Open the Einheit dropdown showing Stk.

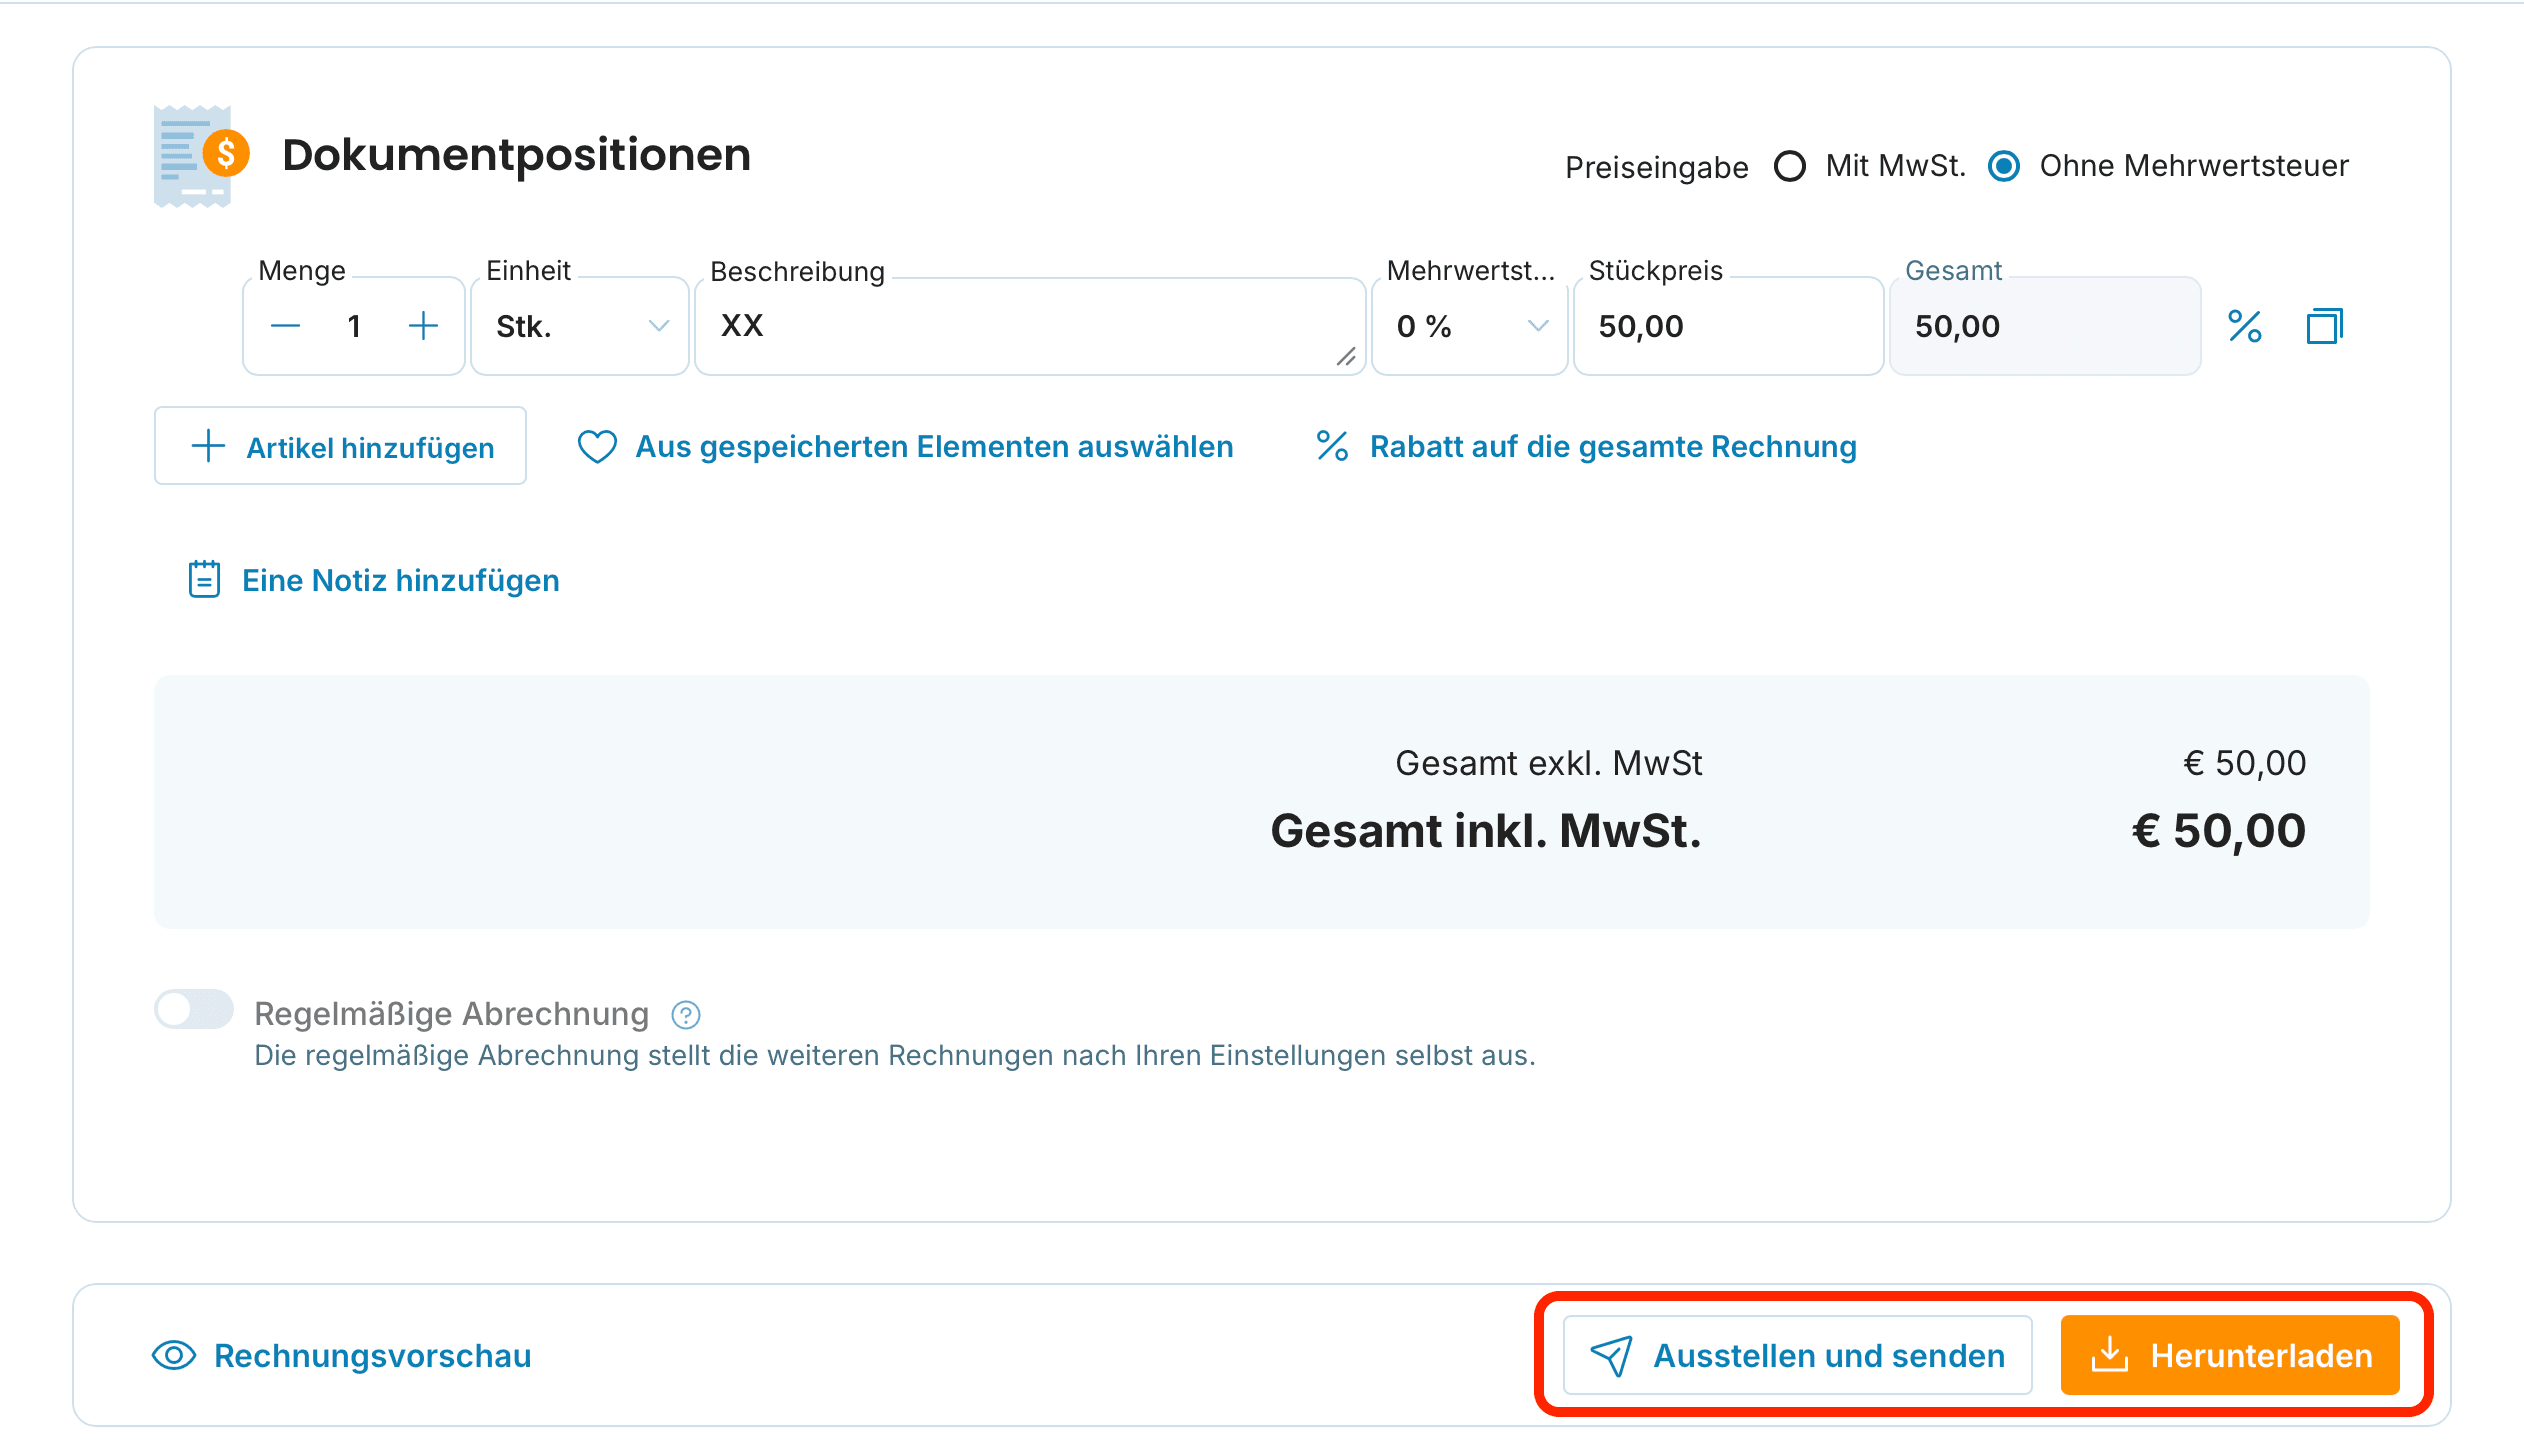pyautogui.click(x=580, y=326)
